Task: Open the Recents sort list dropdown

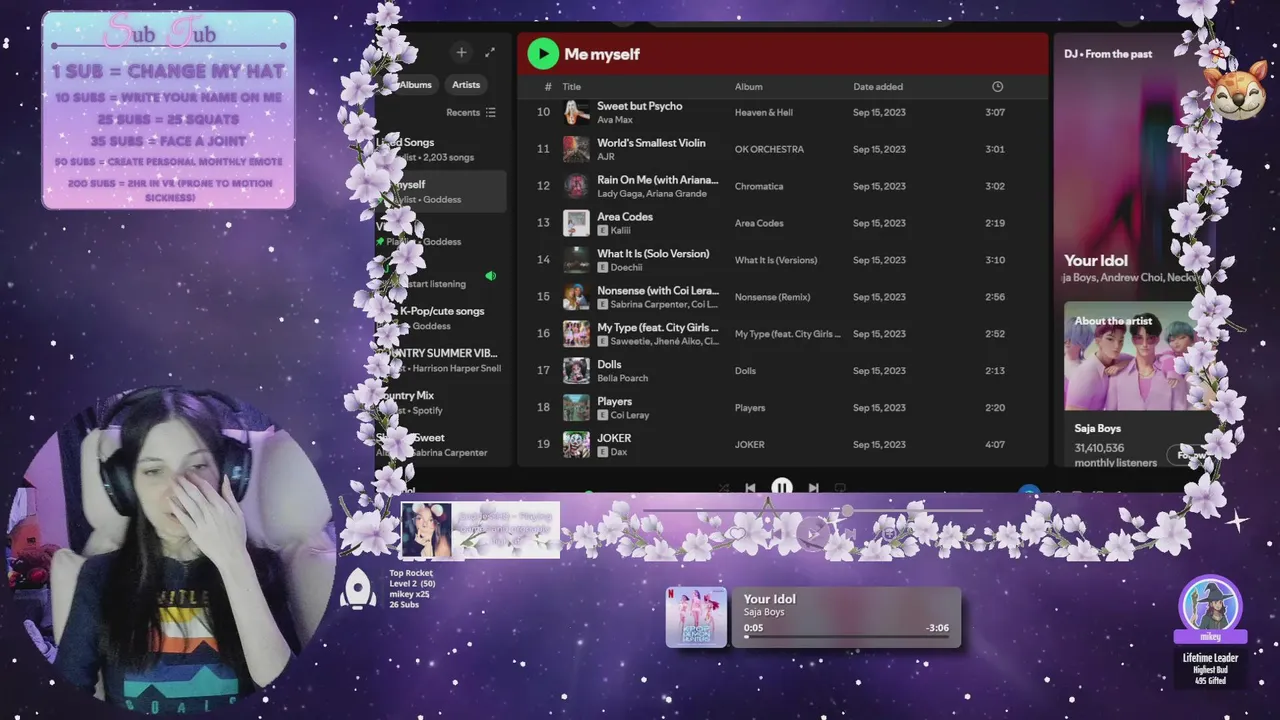Action: pos(471,113)
